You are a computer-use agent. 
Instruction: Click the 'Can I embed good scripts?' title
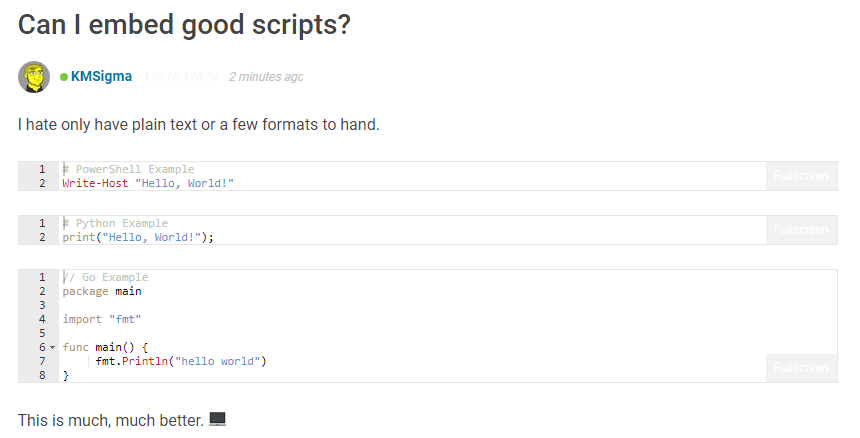184,25
